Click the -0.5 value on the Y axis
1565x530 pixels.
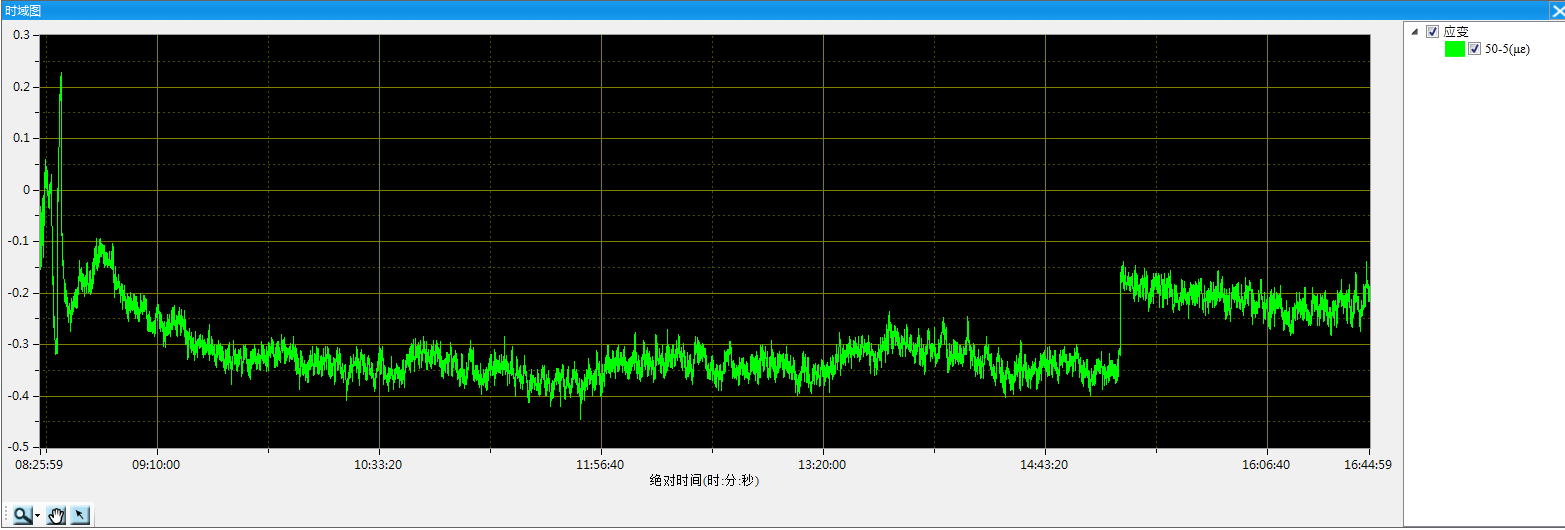[x=20, y=447]
